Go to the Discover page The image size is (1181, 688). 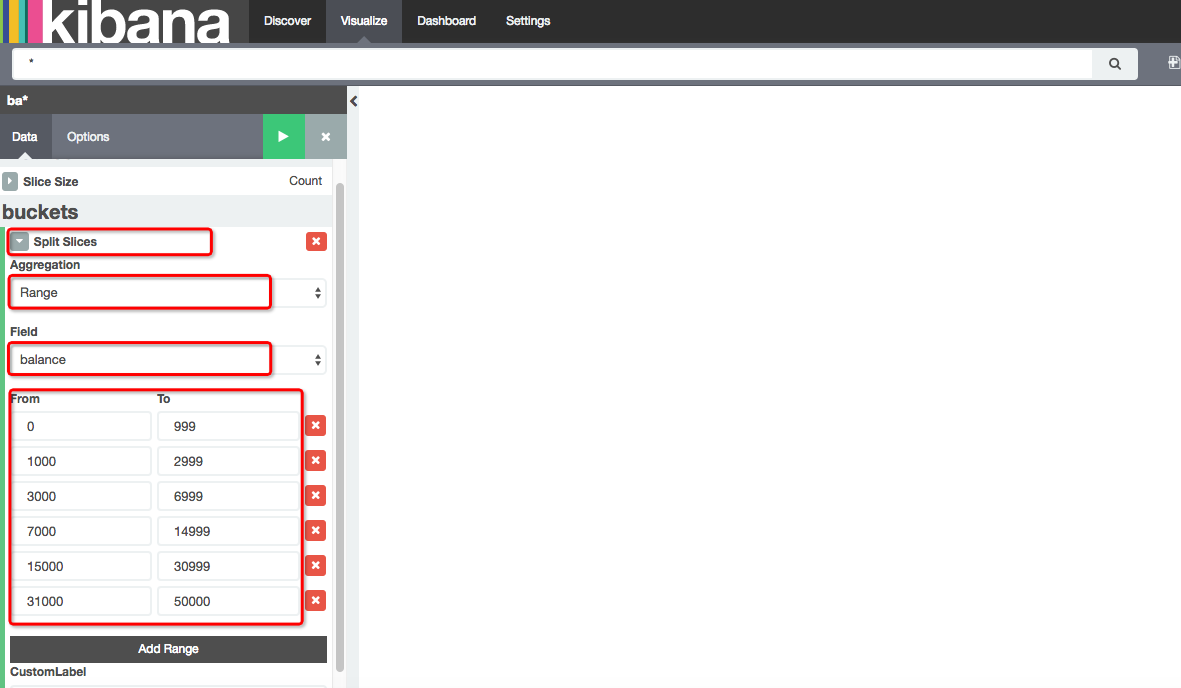click(x=287, y=21)
